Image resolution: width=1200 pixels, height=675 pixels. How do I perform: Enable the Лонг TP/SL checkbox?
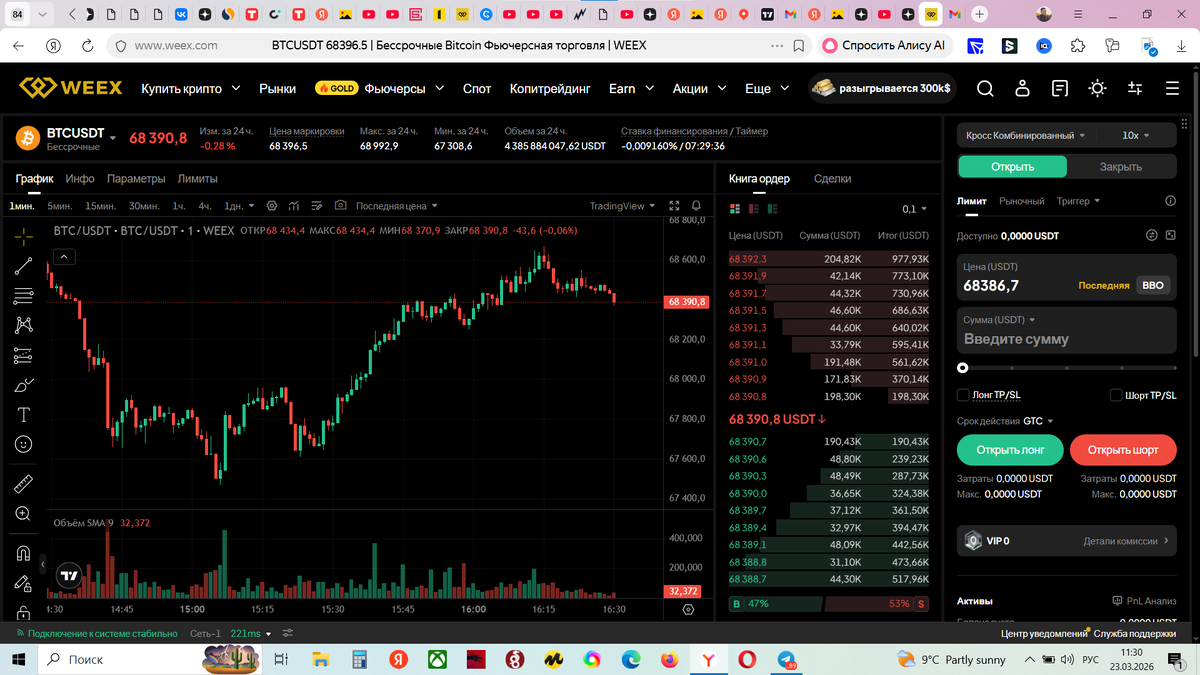[x=964, y=395]
